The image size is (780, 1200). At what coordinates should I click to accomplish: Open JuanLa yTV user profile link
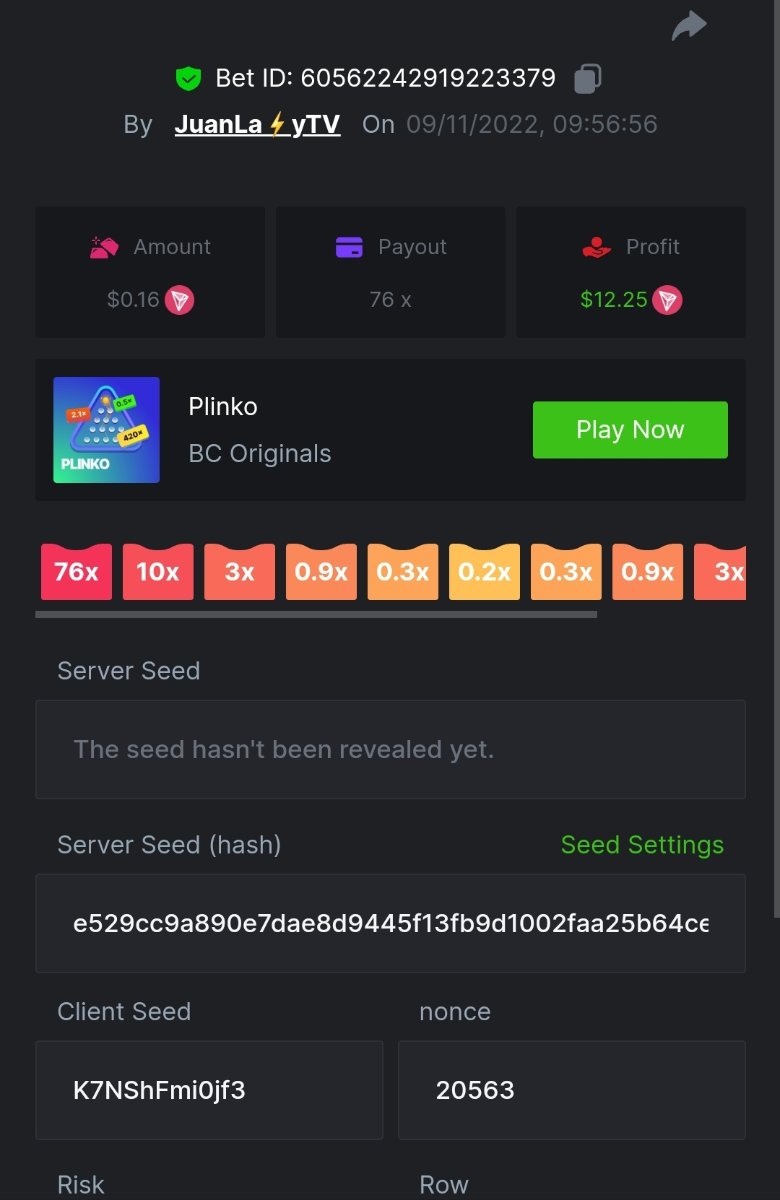pos(257,125)
